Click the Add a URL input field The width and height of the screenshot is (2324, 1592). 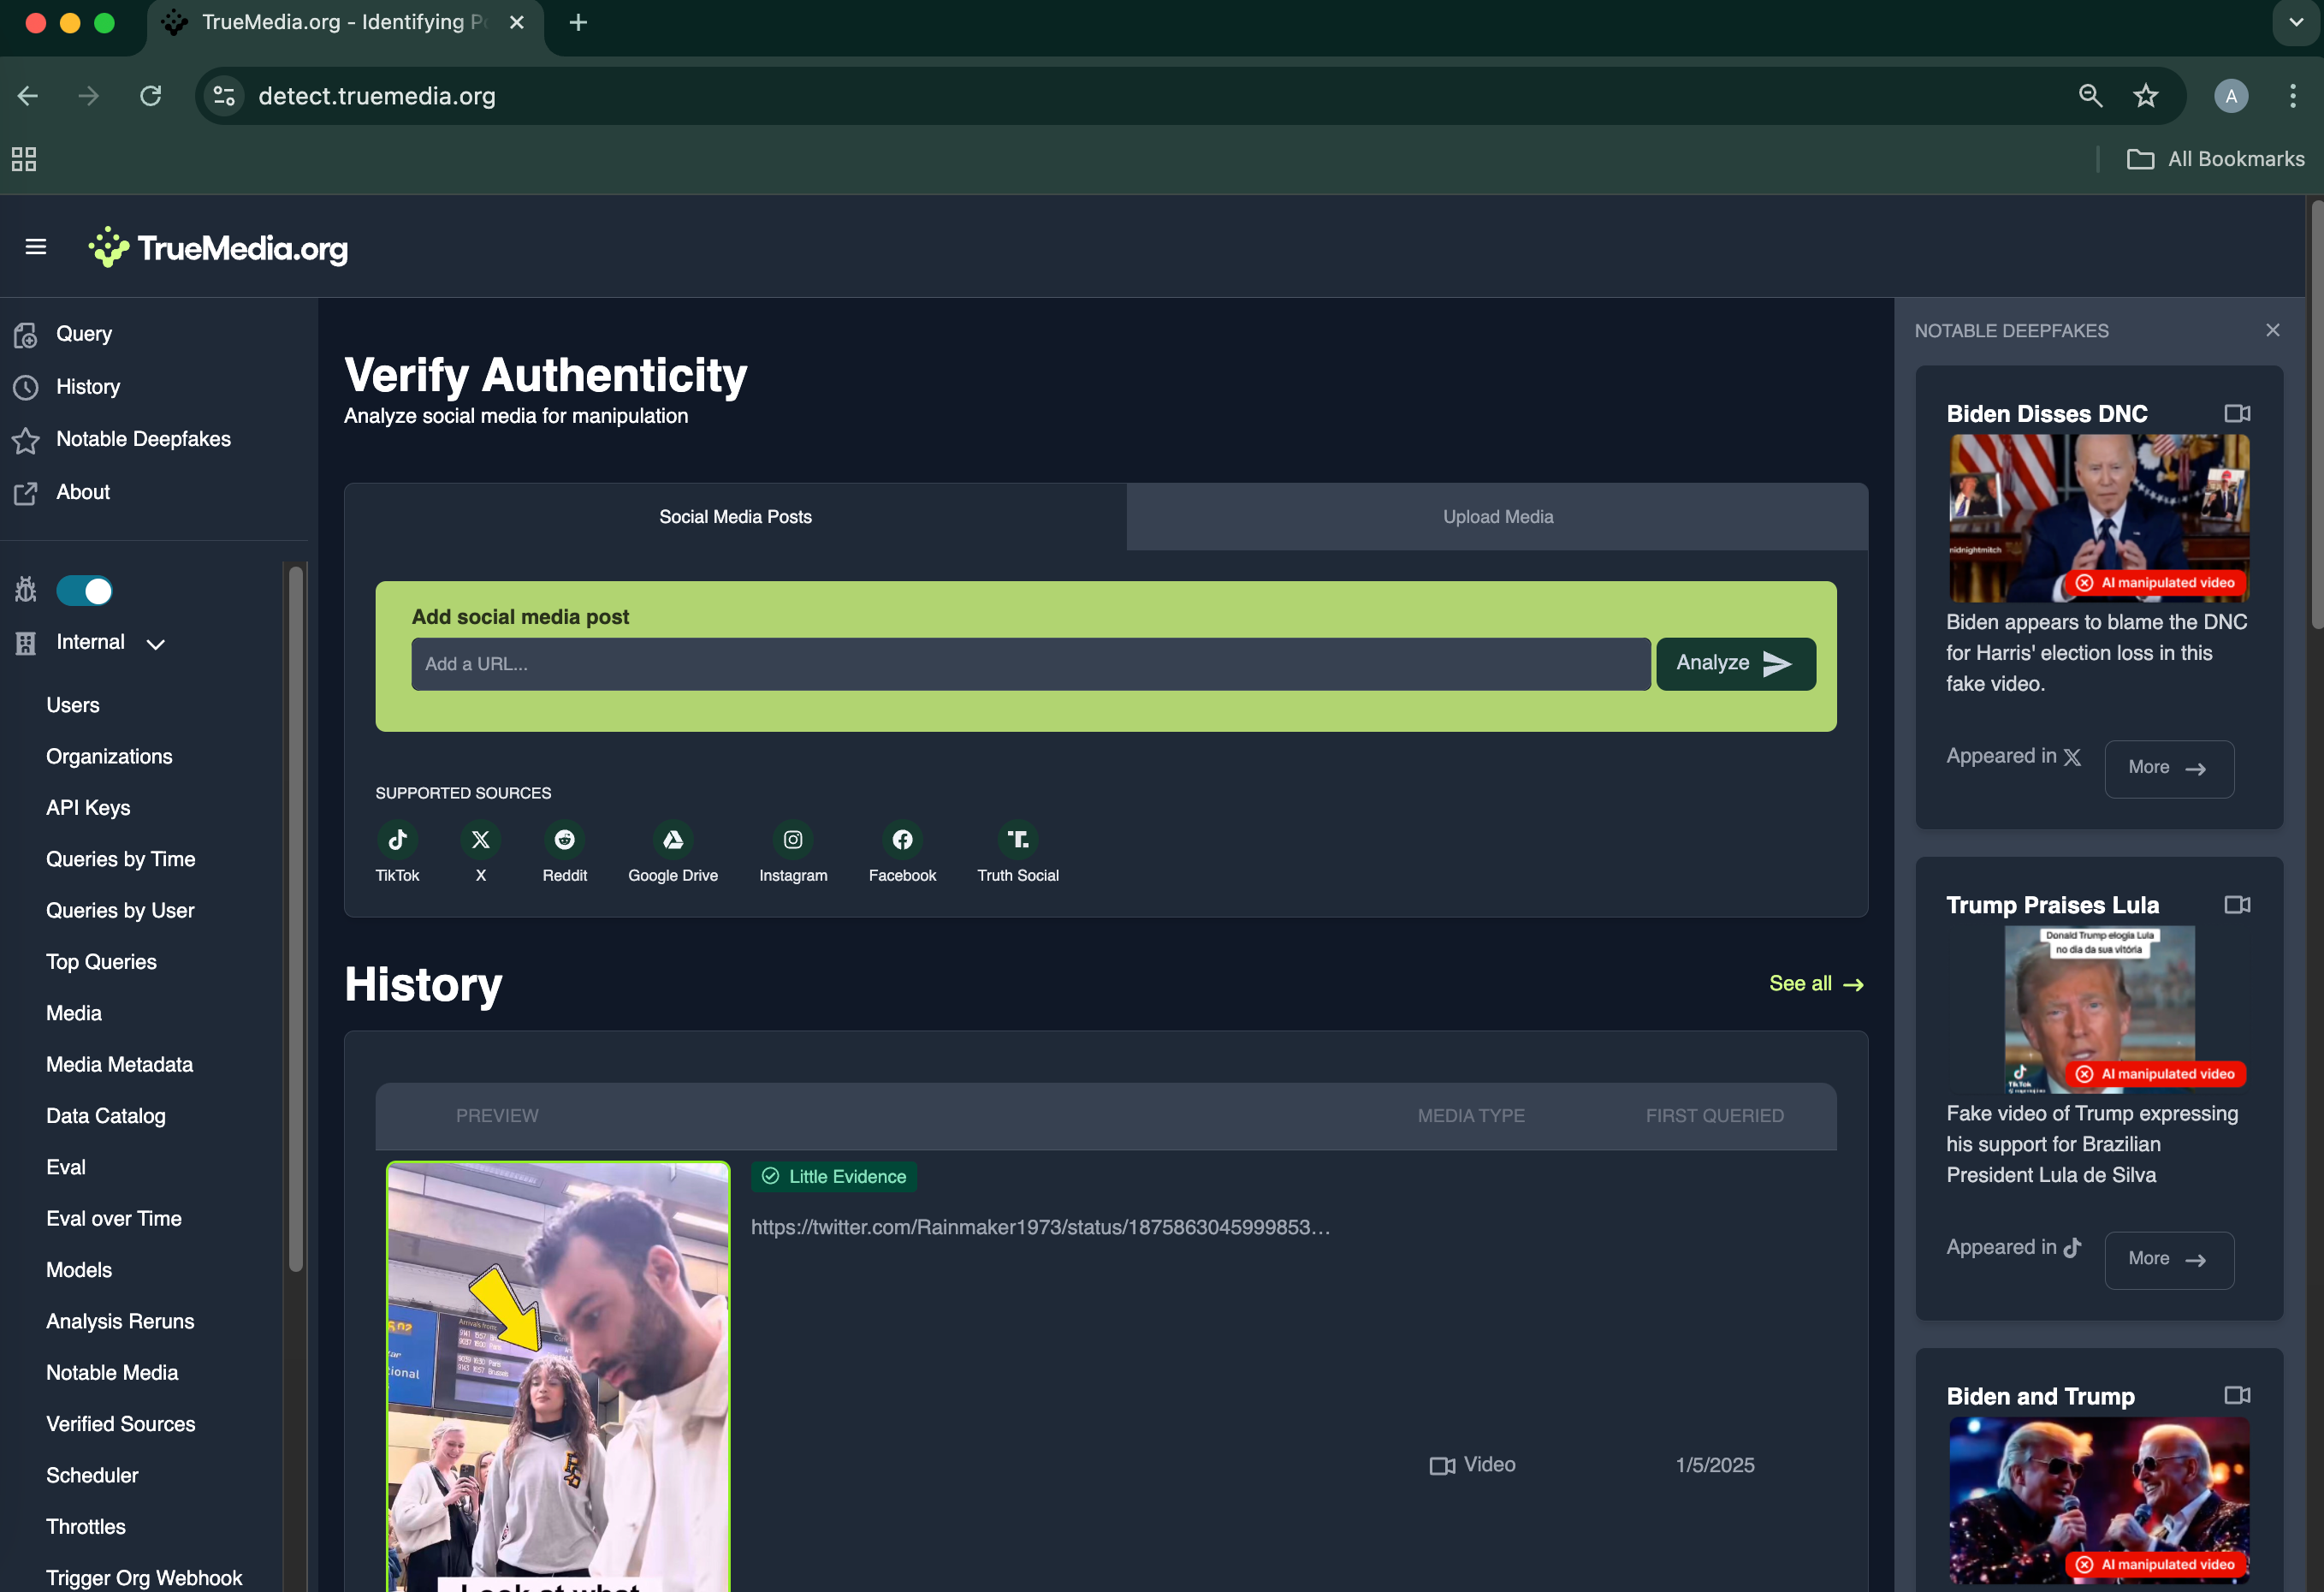click(1030, 664)
